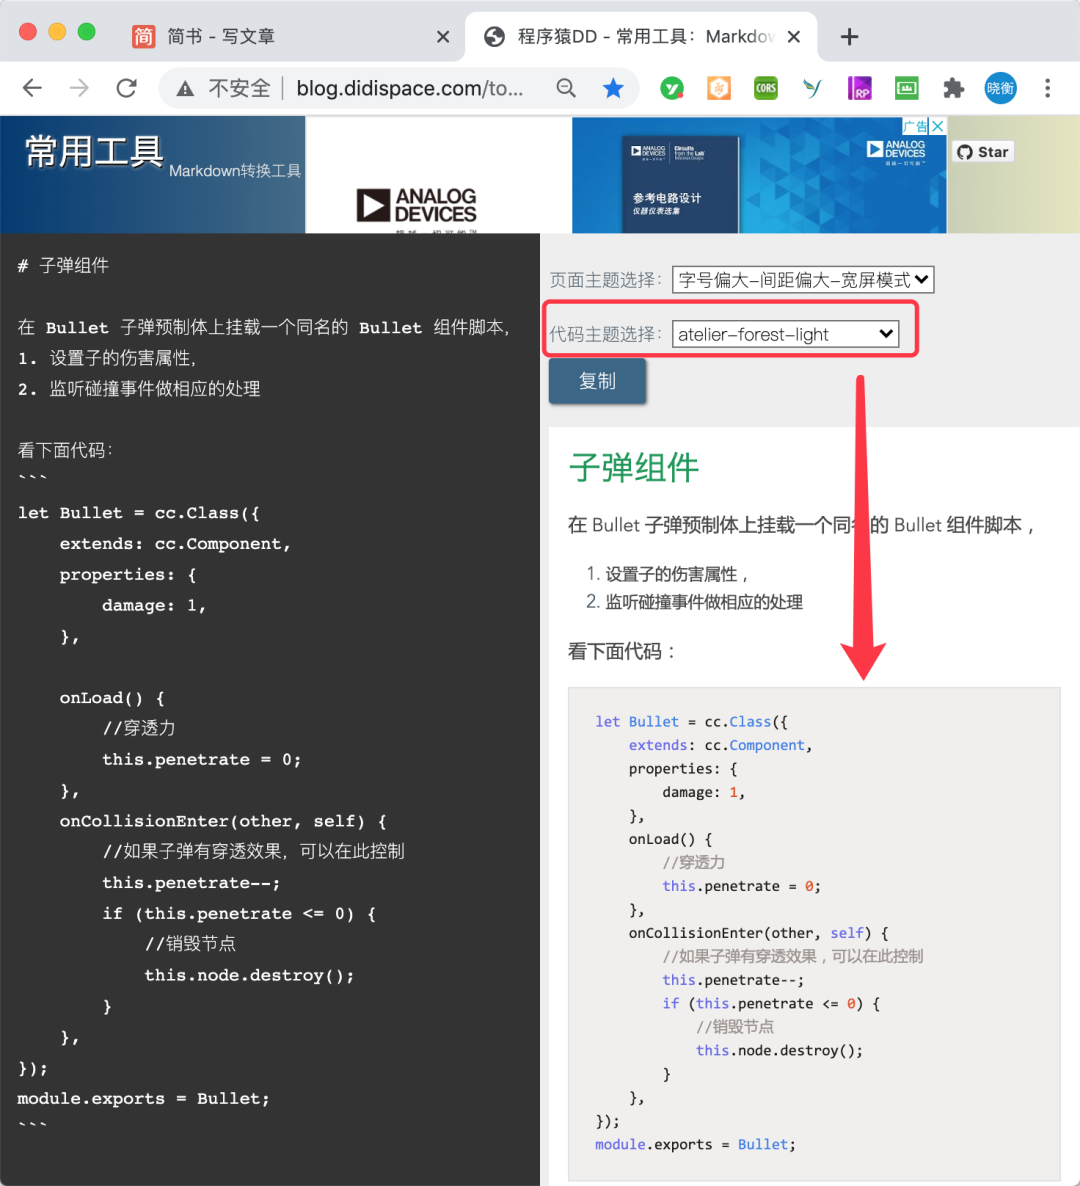This screenshot has height=1186, width=1080.
Task: Open the green bird extension icon
Action: point(812,88)
